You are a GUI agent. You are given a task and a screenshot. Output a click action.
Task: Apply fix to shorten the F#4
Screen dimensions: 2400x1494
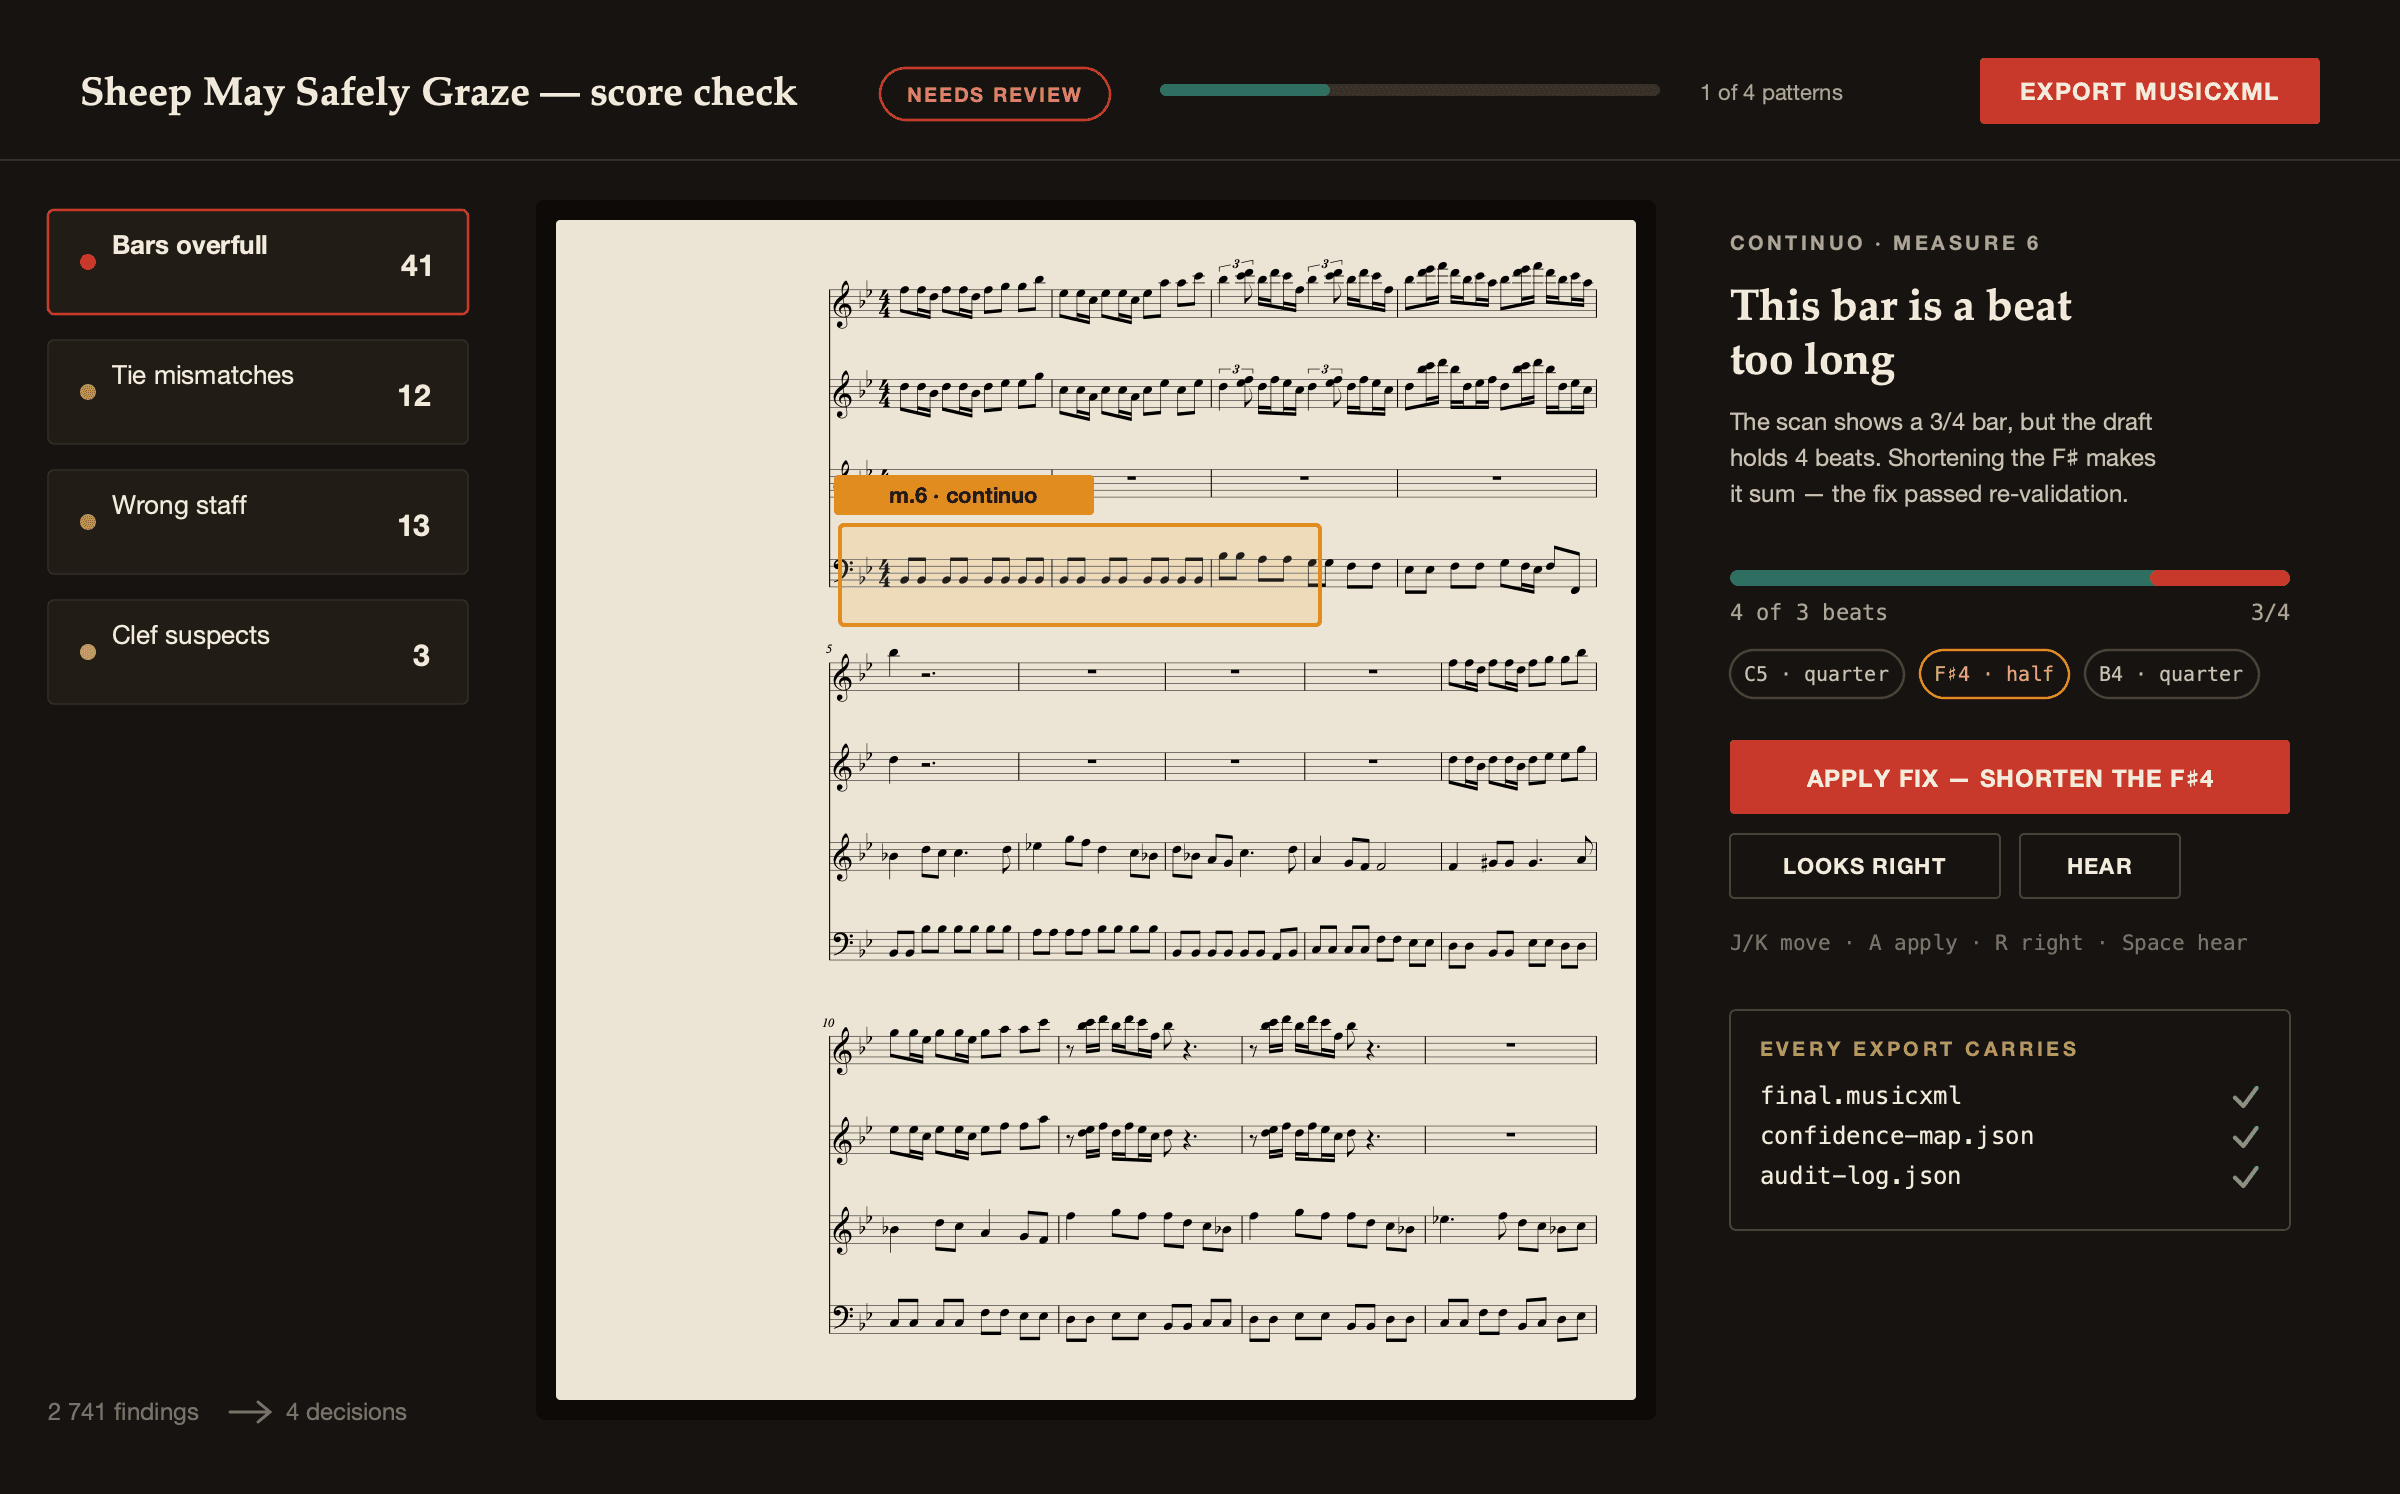pos(2009,777)
